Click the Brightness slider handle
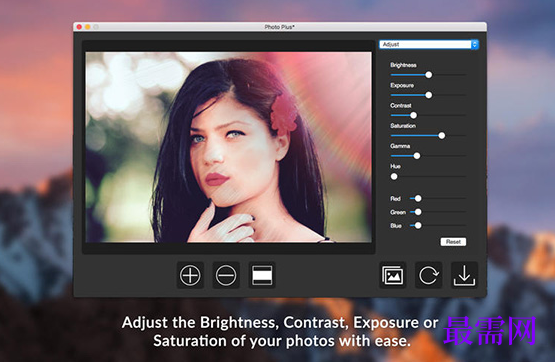The image size is (555, 362). (429, 75)
